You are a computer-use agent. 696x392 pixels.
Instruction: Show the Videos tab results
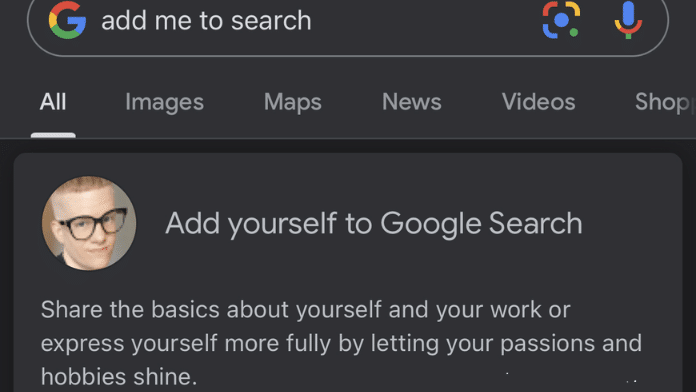point(538,102)
